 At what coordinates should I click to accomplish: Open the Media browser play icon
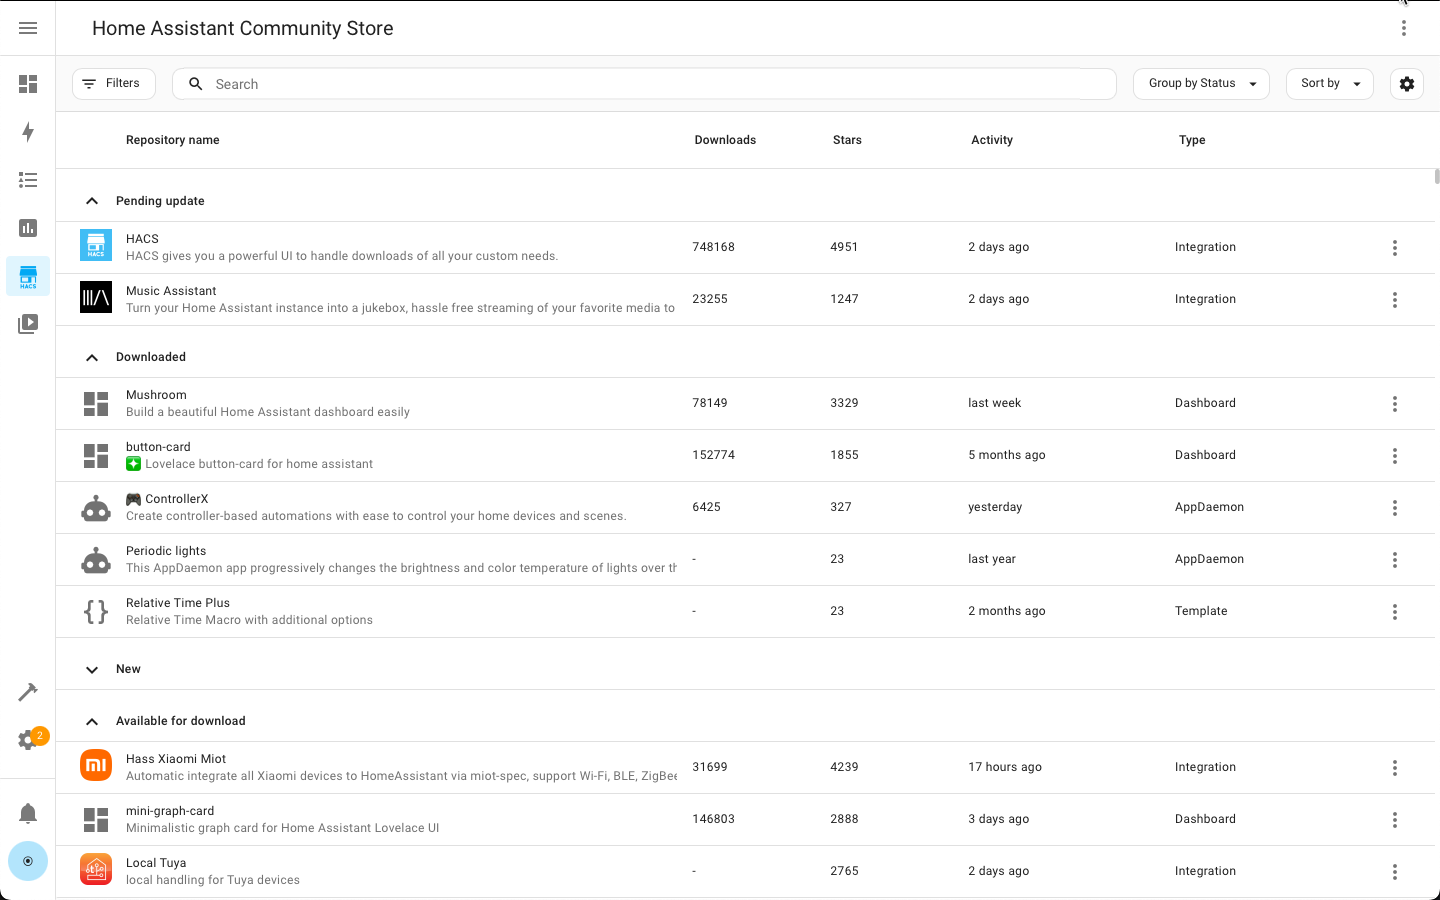click(x=28, y=323)
